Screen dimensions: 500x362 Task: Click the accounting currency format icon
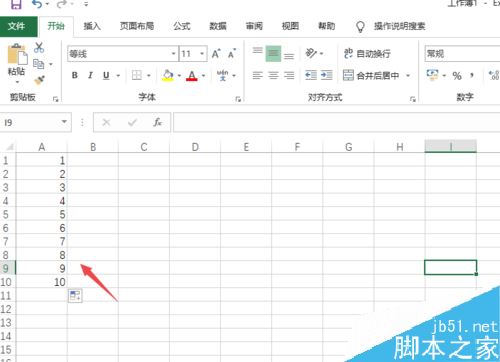432,75
